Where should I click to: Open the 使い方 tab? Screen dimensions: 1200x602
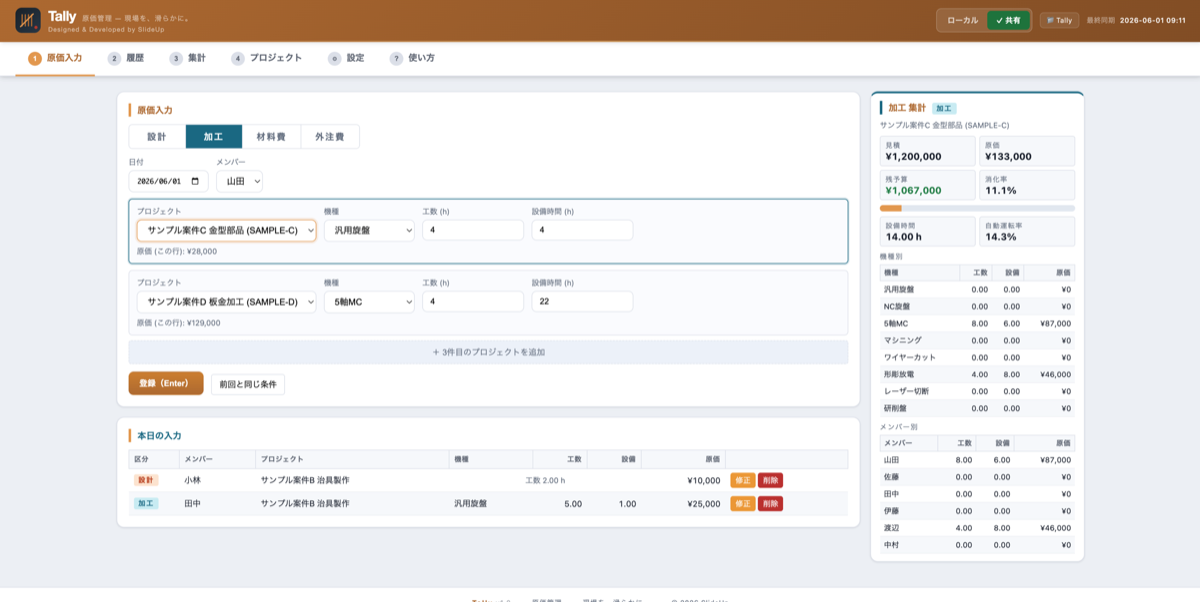[412, 58]
